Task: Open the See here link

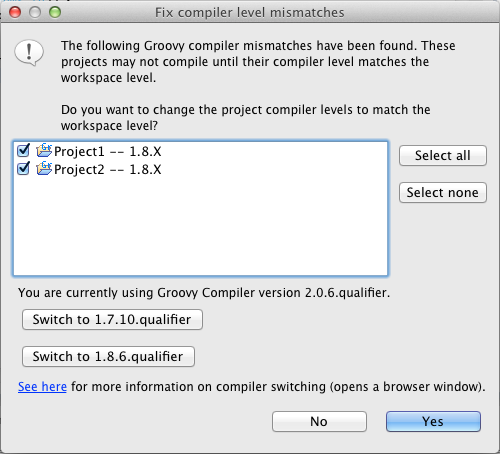Action: tap(42, 387)
